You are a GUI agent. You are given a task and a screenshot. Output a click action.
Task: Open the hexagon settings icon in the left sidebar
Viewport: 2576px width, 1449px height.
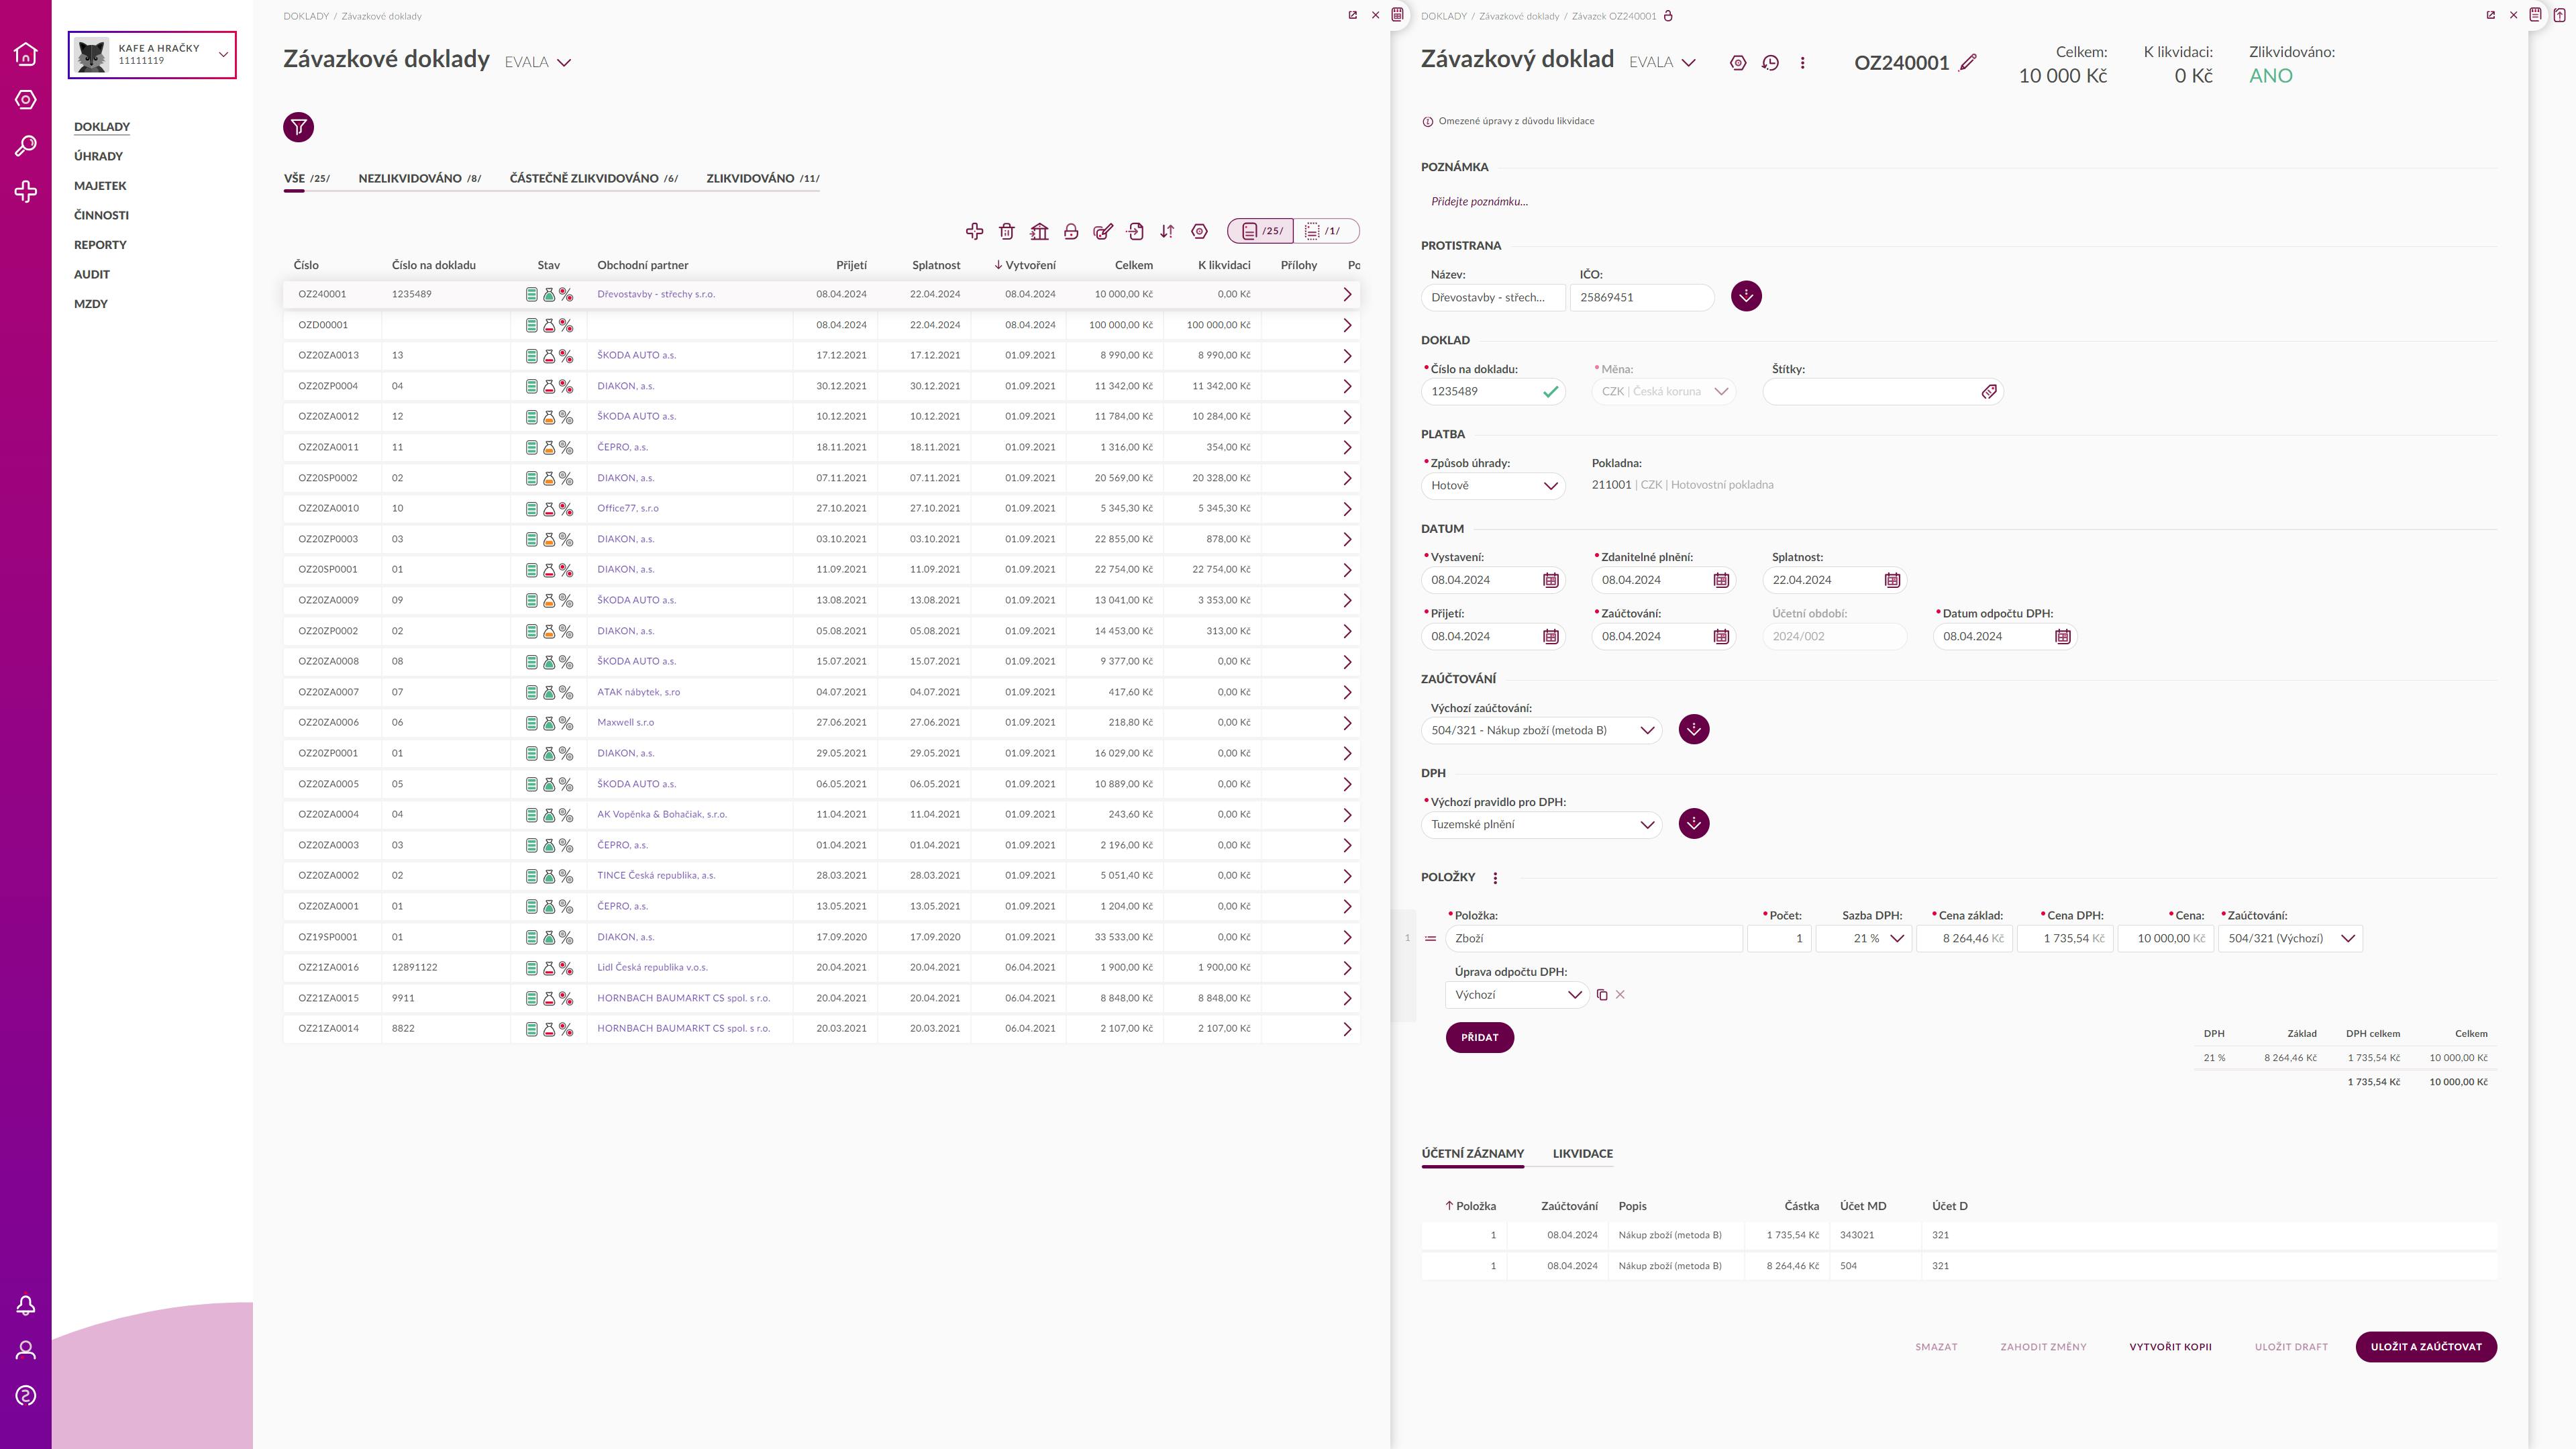(26, 100)
